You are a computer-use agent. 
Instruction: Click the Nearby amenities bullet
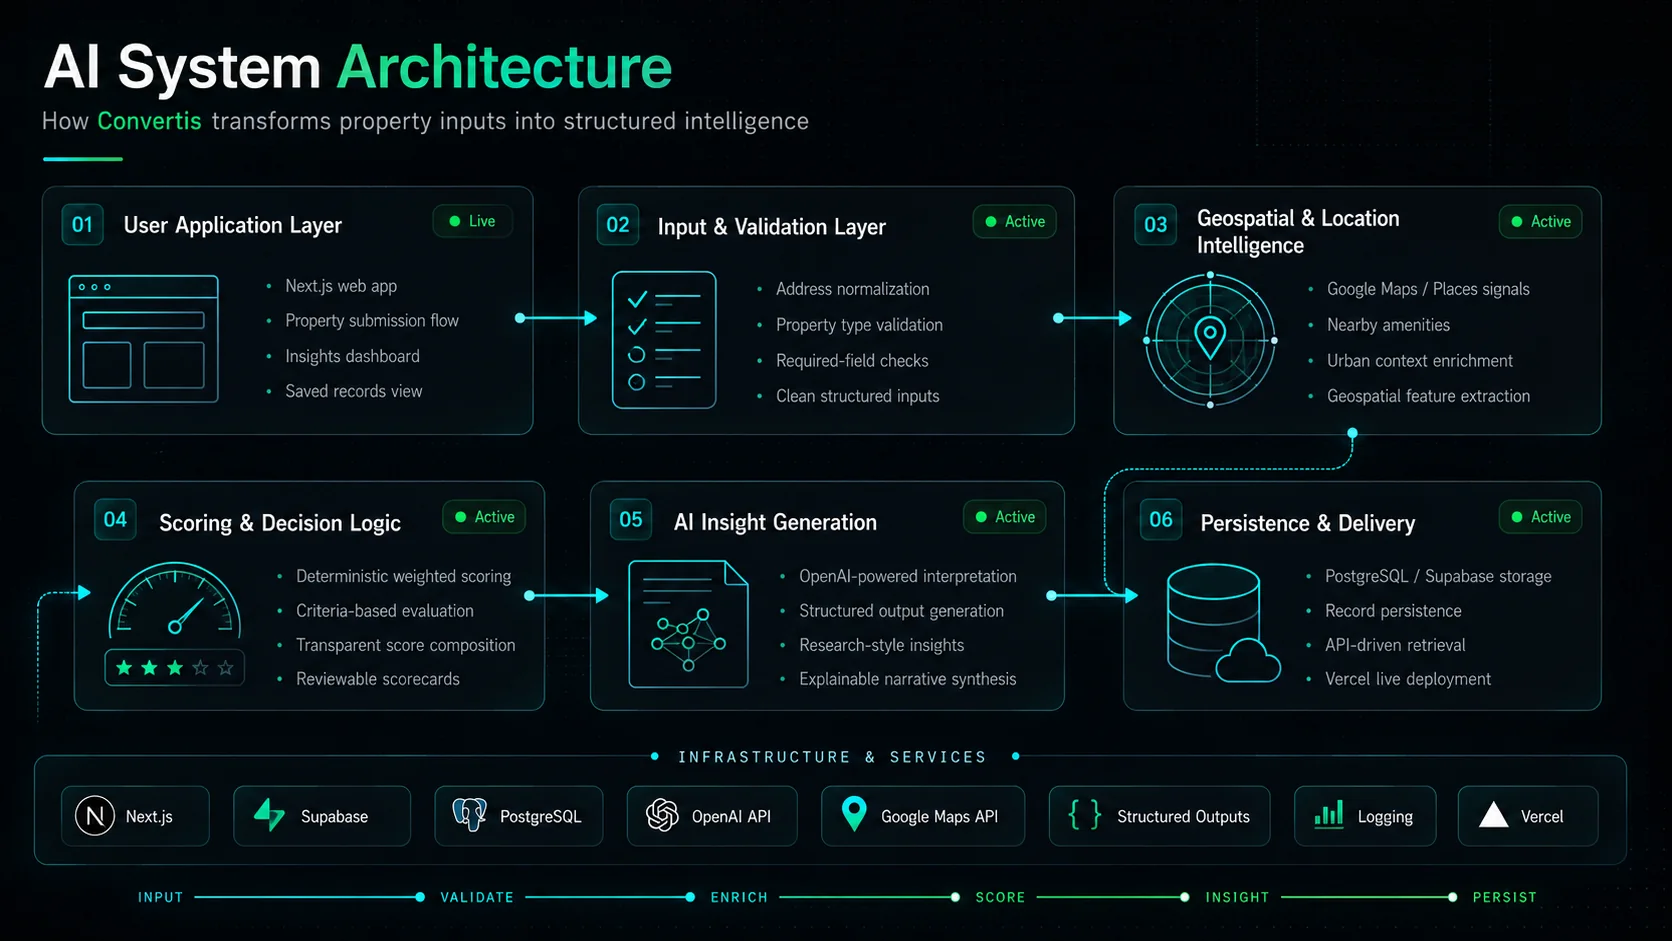pos(1388,325)
